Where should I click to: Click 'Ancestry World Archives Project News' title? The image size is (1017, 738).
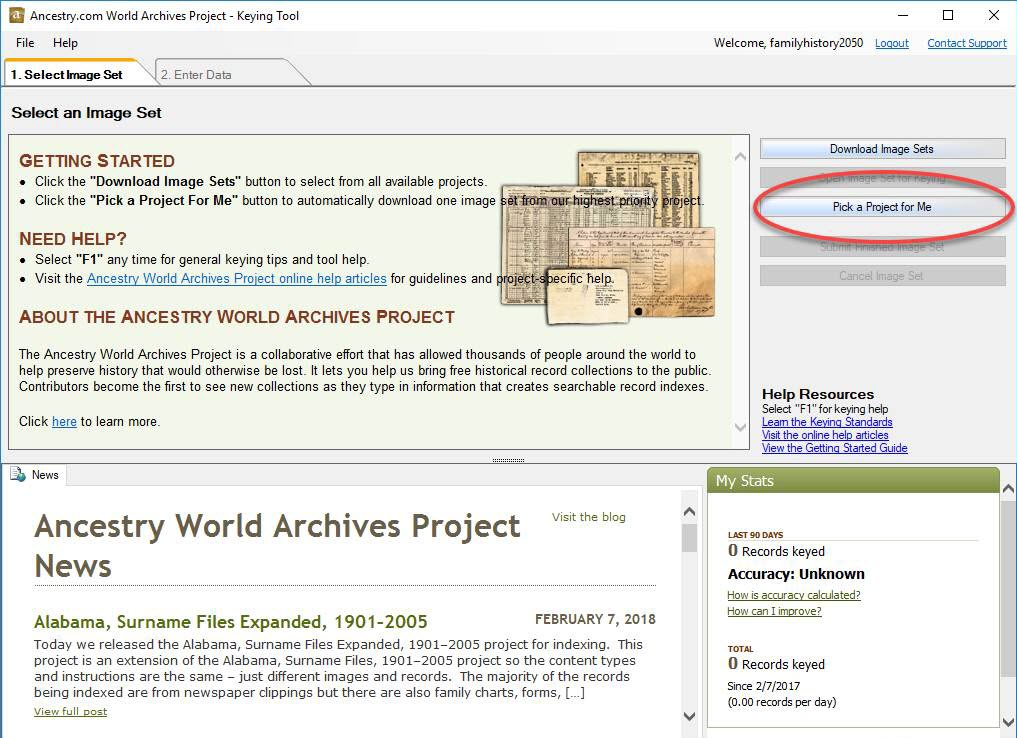point(277,545)
